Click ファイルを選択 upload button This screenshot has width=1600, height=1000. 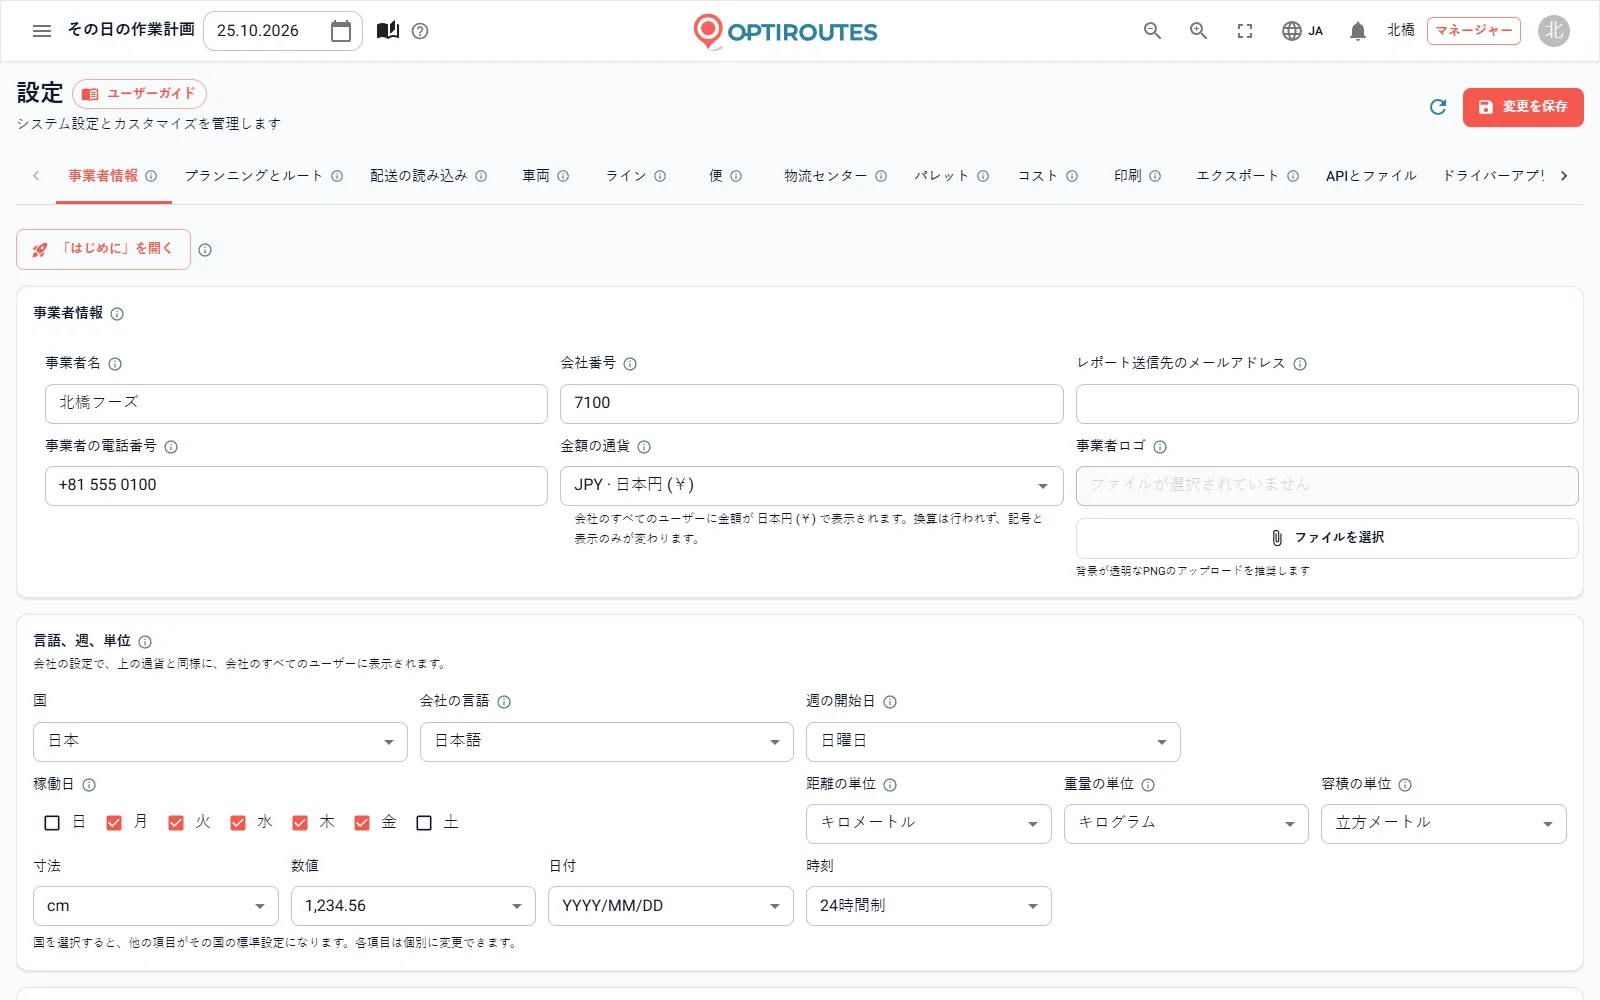[1327, 538]
